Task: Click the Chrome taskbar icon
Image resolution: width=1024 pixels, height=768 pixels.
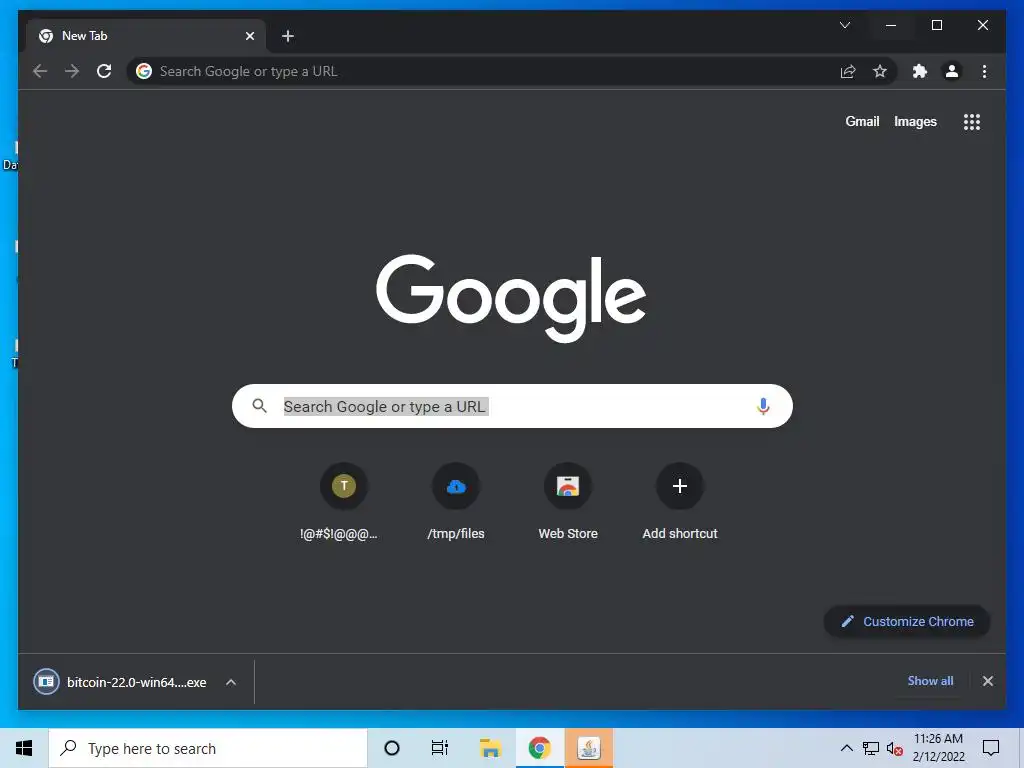Action: (x=539, y=748)
